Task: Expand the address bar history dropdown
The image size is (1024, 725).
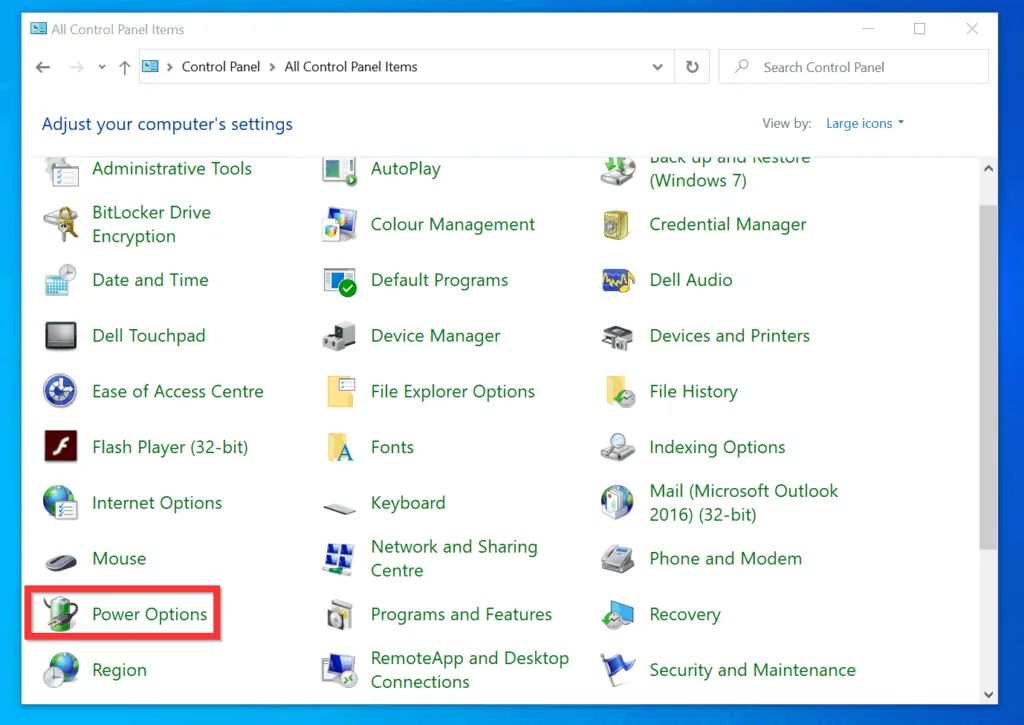Action: click(x=657, y=66)
